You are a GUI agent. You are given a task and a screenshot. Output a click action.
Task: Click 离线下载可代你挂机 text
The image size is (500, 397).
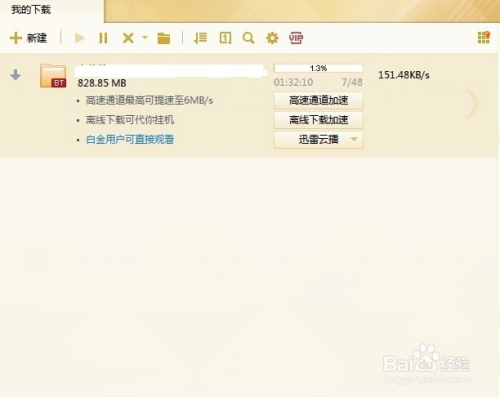[x=130, y=120]
